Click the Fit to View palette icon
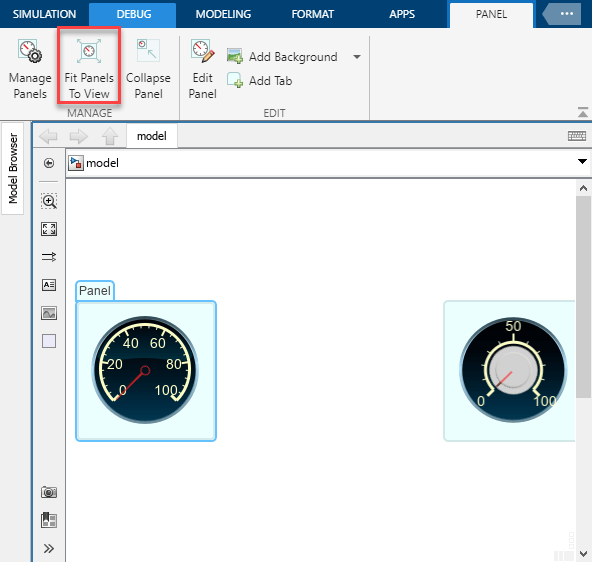Image resolution: width=592 pixels, height=562 pixels. tap(49, 229)
